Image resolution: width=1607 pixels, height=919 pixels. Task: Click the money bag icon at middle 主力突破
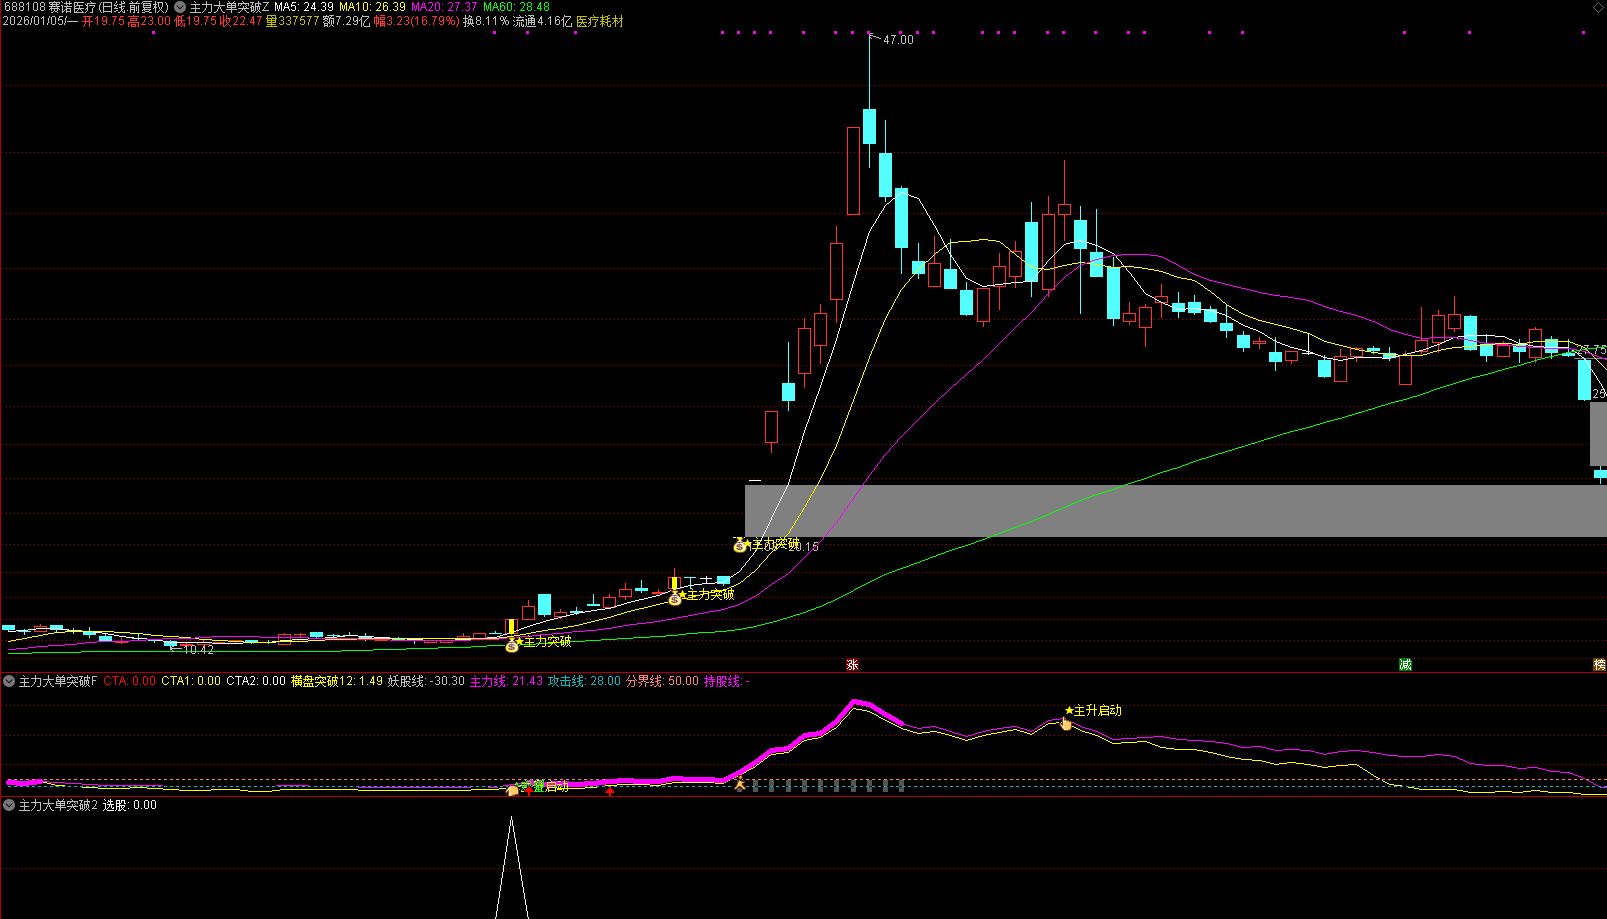coord(675,599)
